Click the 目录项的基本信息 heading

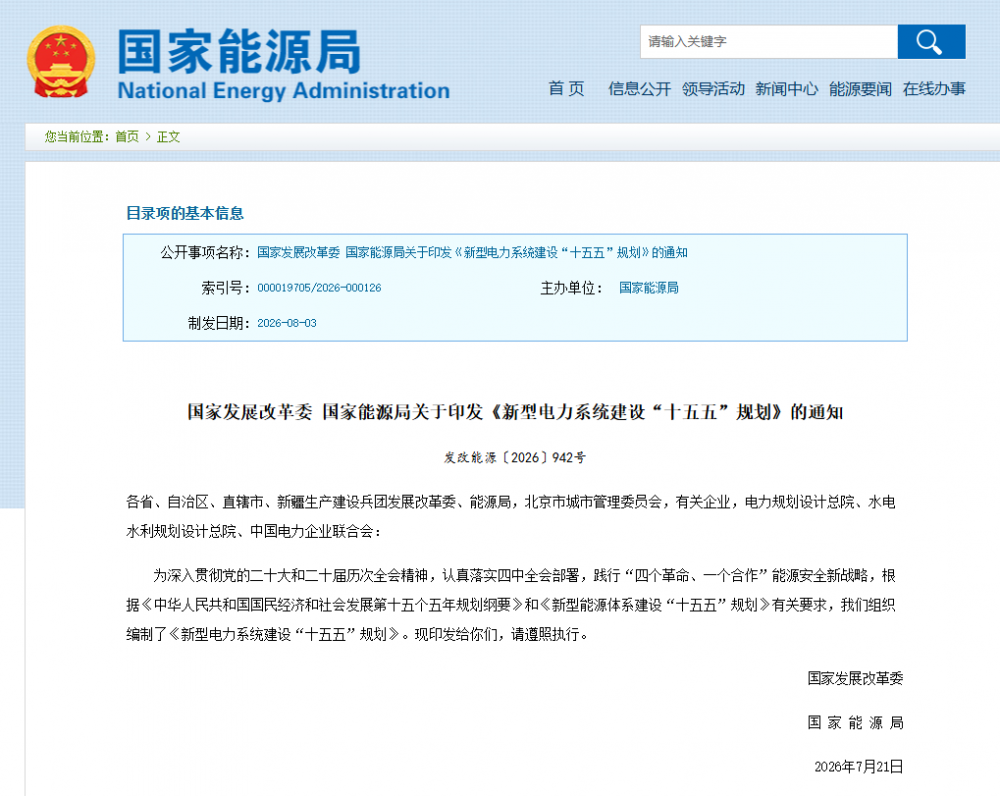tap(185, 213)
